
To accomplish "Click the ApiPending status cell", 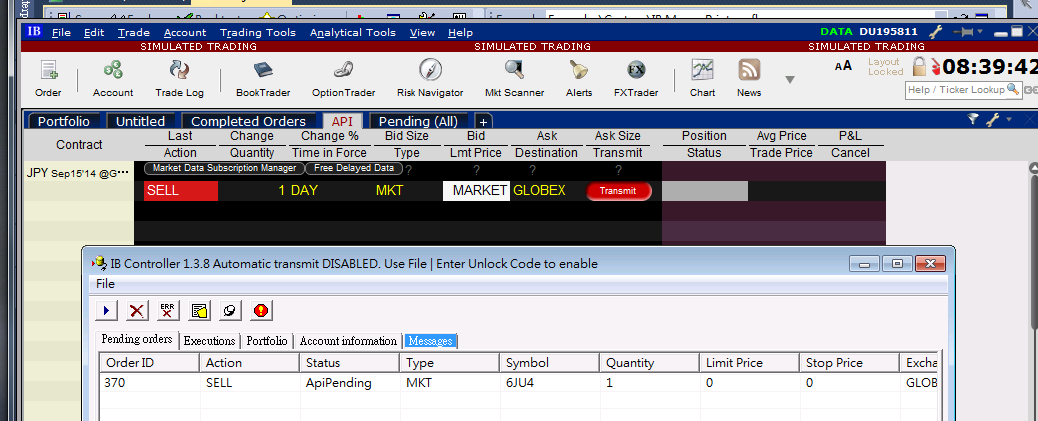I will tap(349, 383).
